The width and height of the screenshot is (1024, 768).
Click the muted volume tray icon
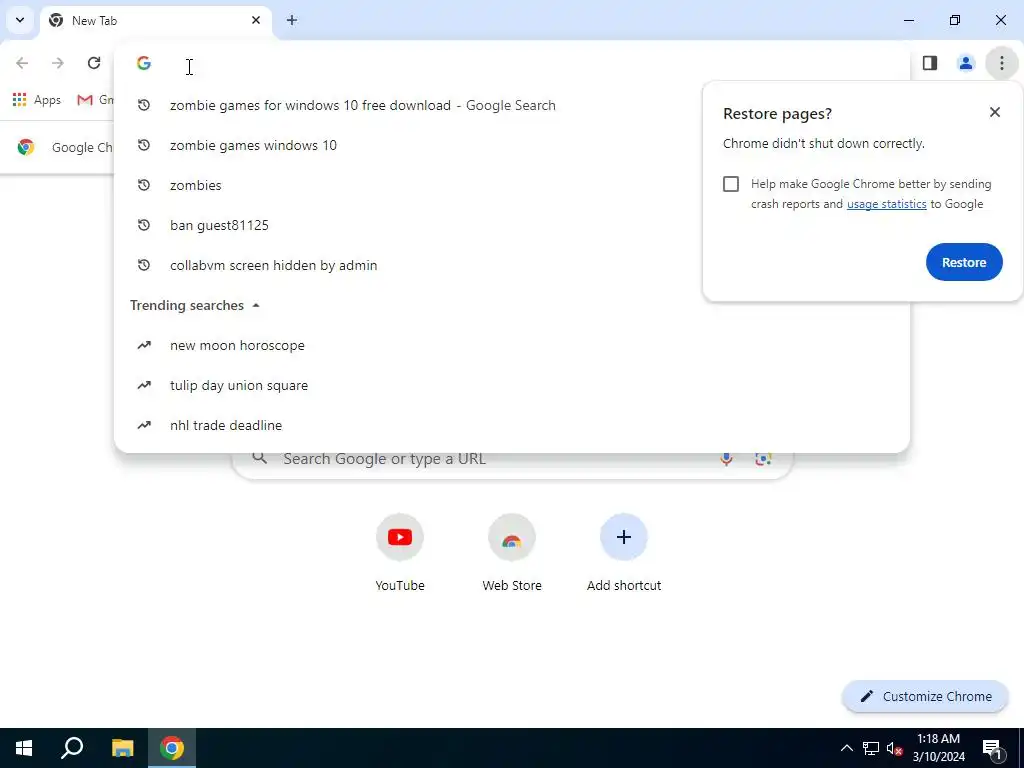coord(894,748)
